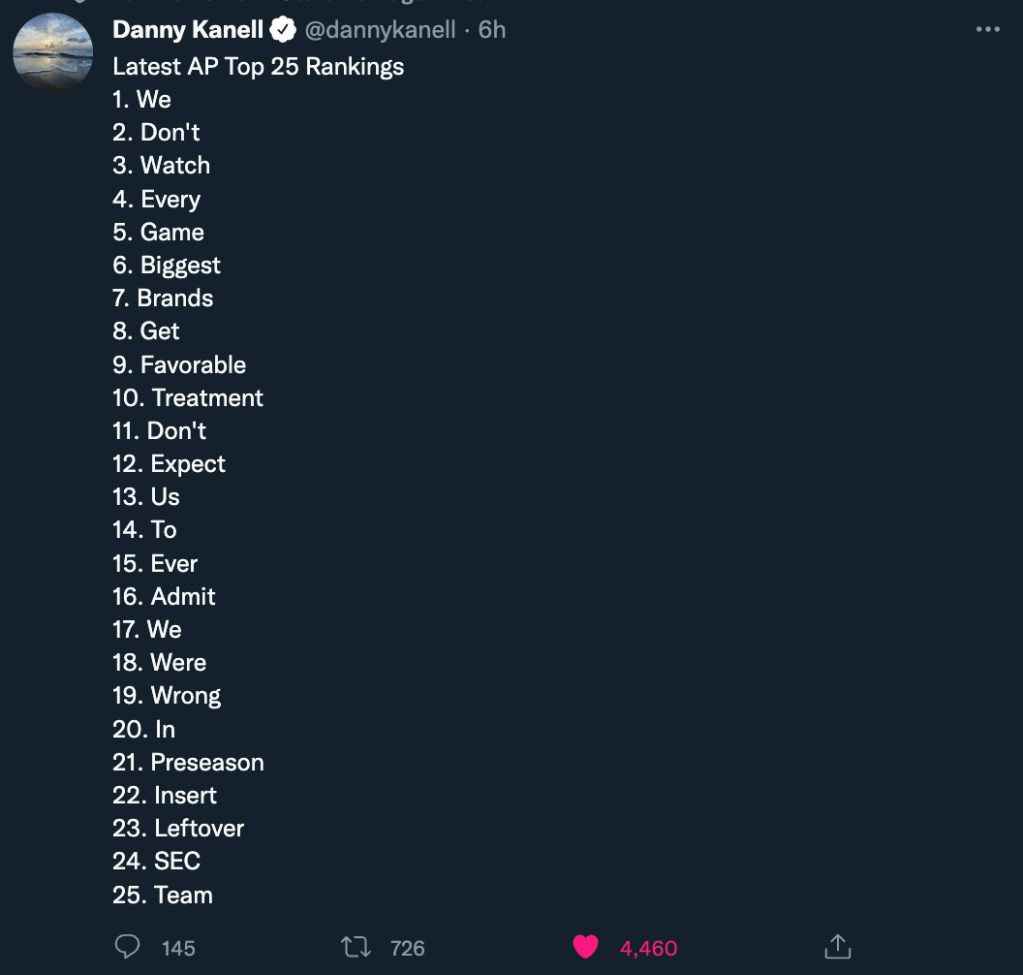Click the line "1. We"
The height and width of the screenshot is (975, 1023).
[x=142, y=100]
